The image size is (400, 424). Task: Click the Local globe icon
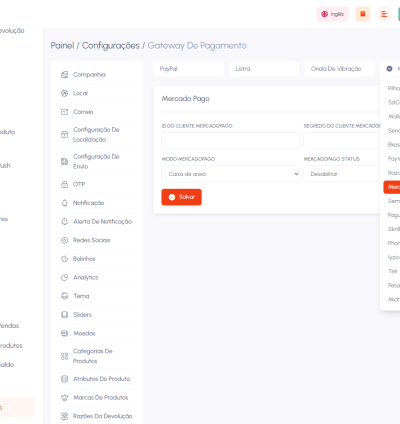click(65, 93)
